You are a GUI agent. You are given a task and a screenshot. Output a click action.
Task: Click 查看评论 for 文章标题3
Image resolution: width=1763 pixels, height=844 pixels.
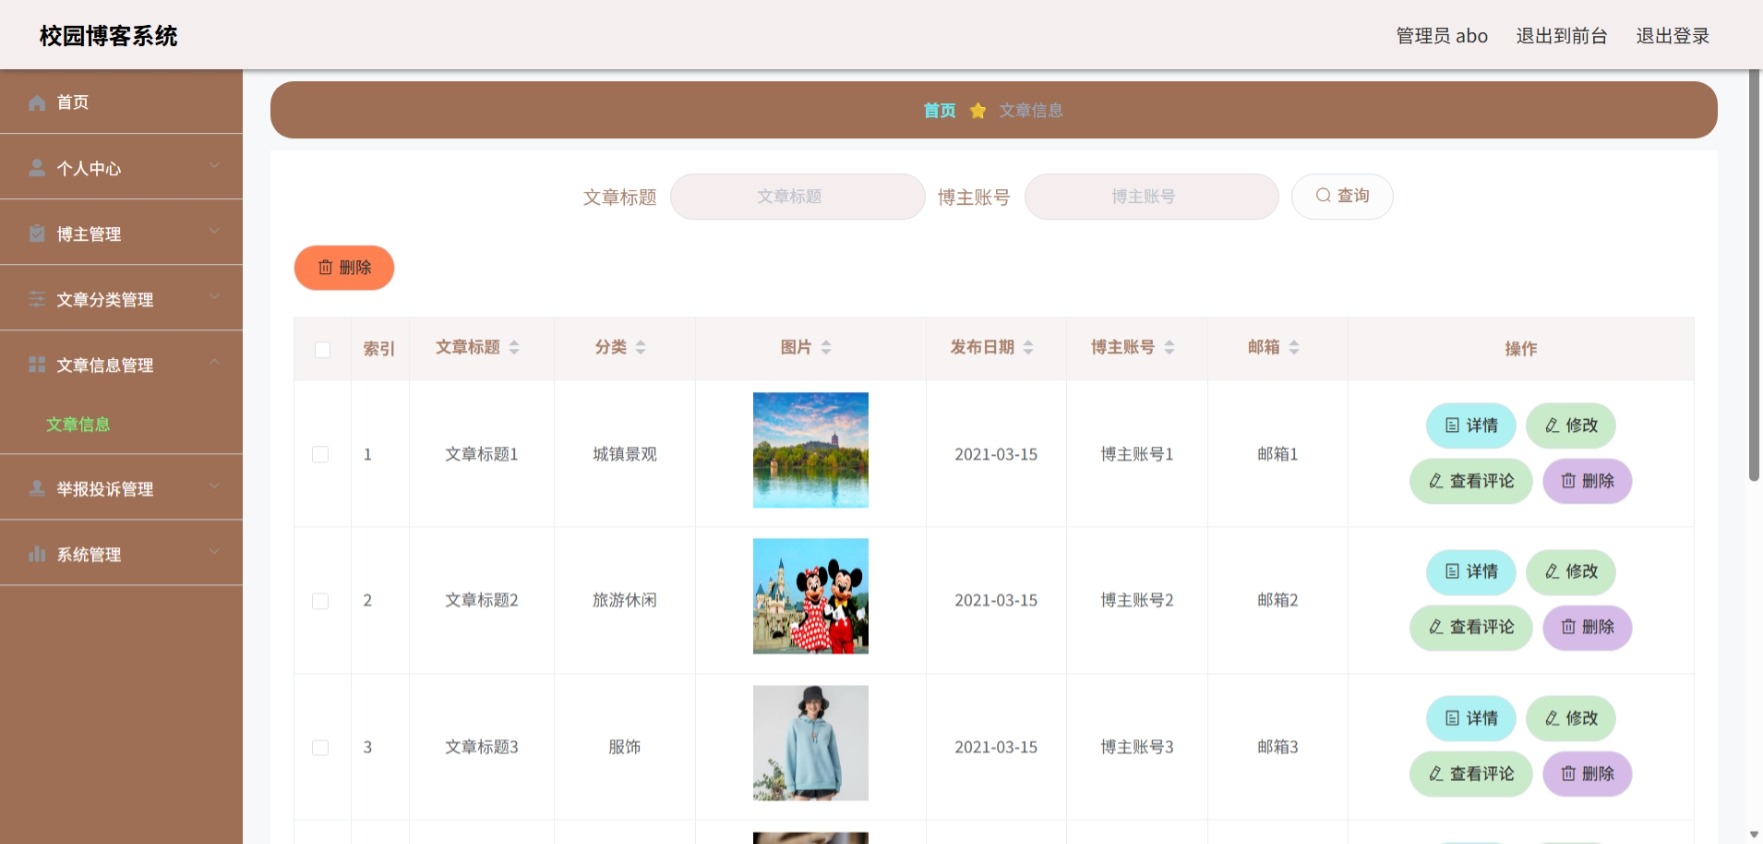click(1471, 774)
